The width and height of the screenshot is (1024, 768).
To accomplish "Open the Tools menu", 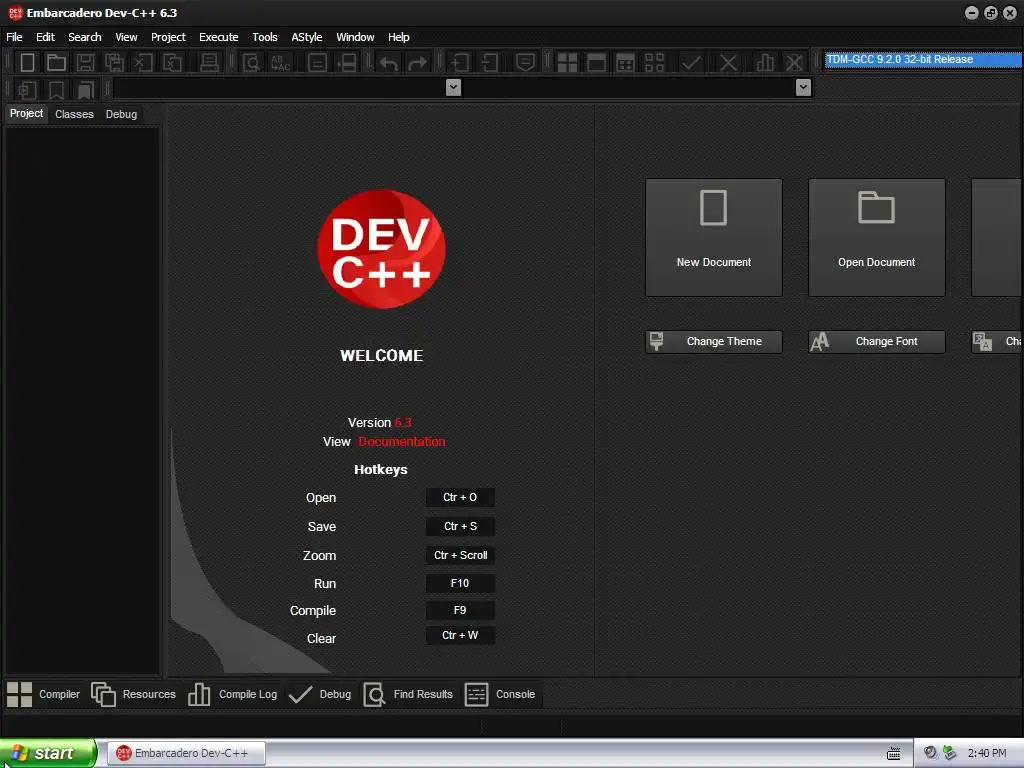I will [264, 37].
